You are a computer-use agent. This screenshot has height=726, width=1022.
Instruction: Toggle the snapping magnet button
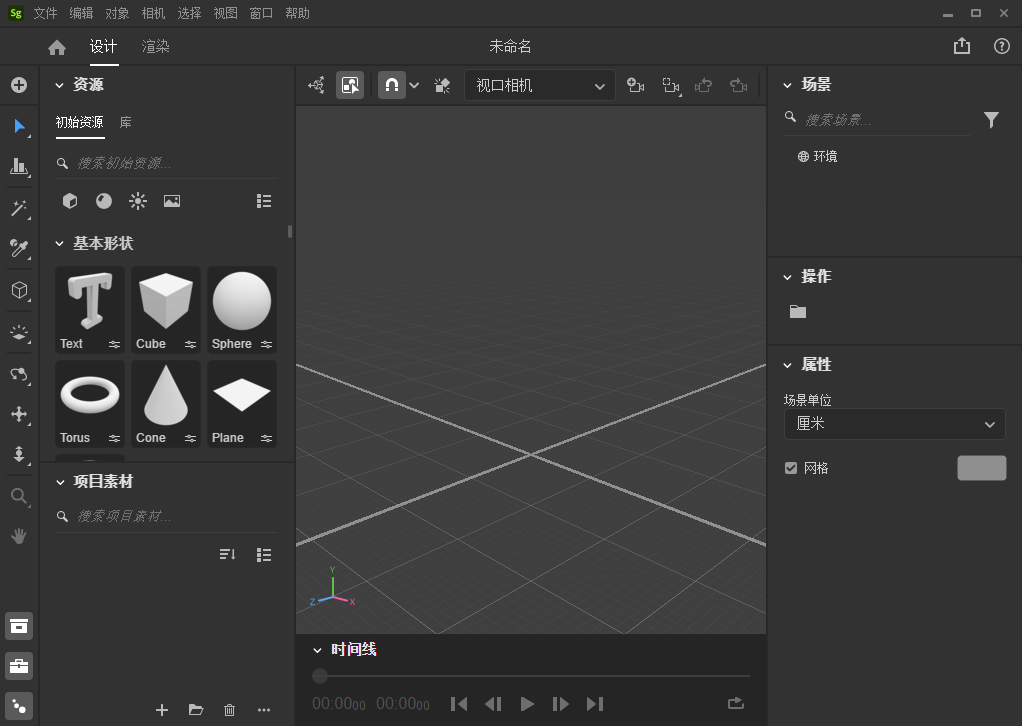(x=392, y=85)
